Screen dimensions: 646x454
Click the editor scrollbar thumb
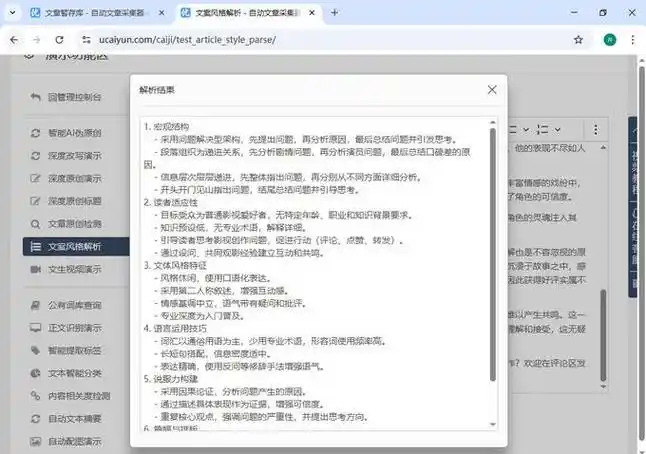click(x=603, y=335)
